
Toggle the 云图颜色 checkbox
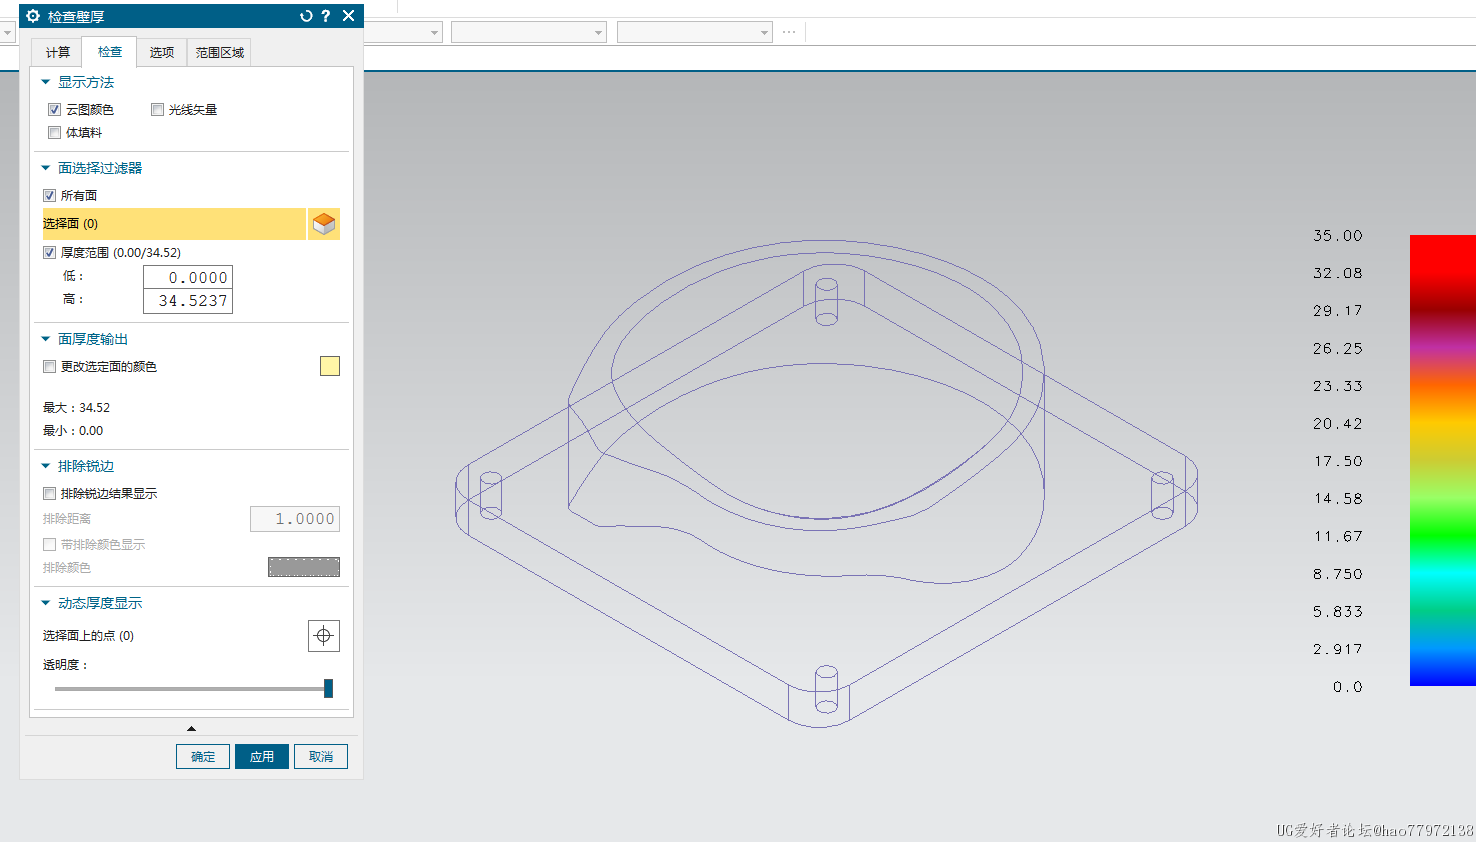[55, 110]
